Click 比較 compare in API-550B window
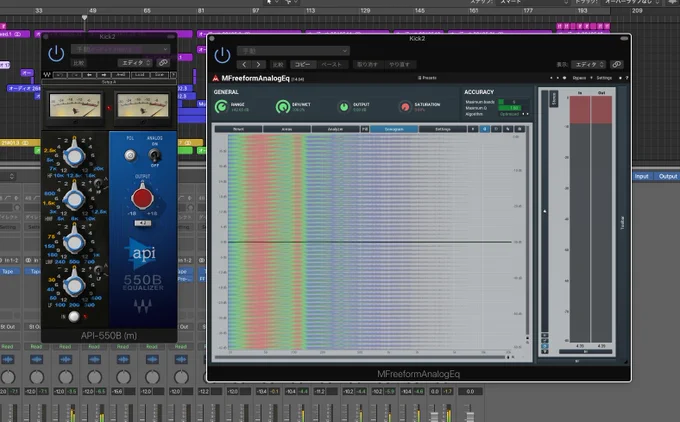This screenshot has height=422, width=680. point(78,63)
